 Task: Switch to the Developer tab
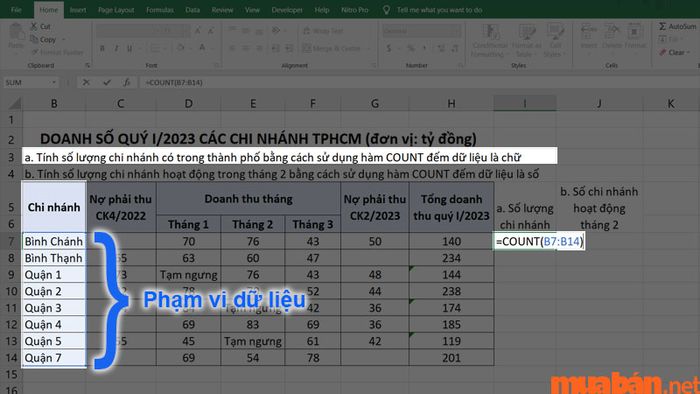point(287,9)
